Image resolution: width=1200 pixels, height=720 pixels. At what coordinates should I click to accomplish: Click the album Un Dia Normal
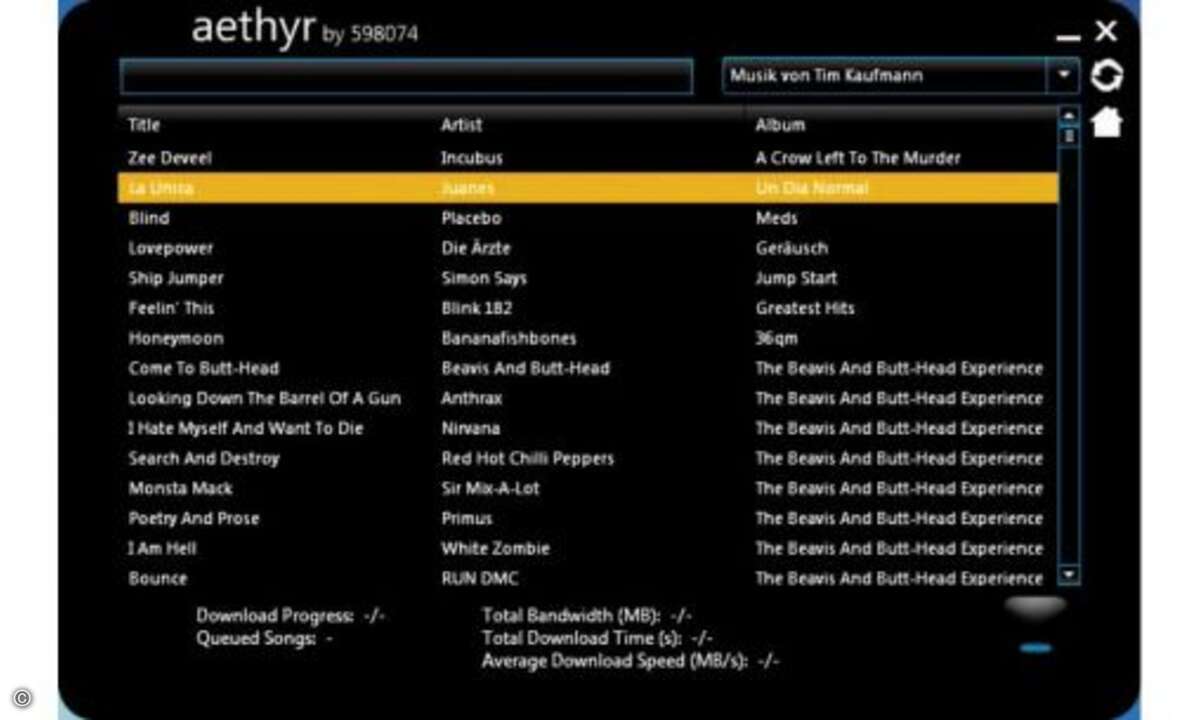point(812,188)
